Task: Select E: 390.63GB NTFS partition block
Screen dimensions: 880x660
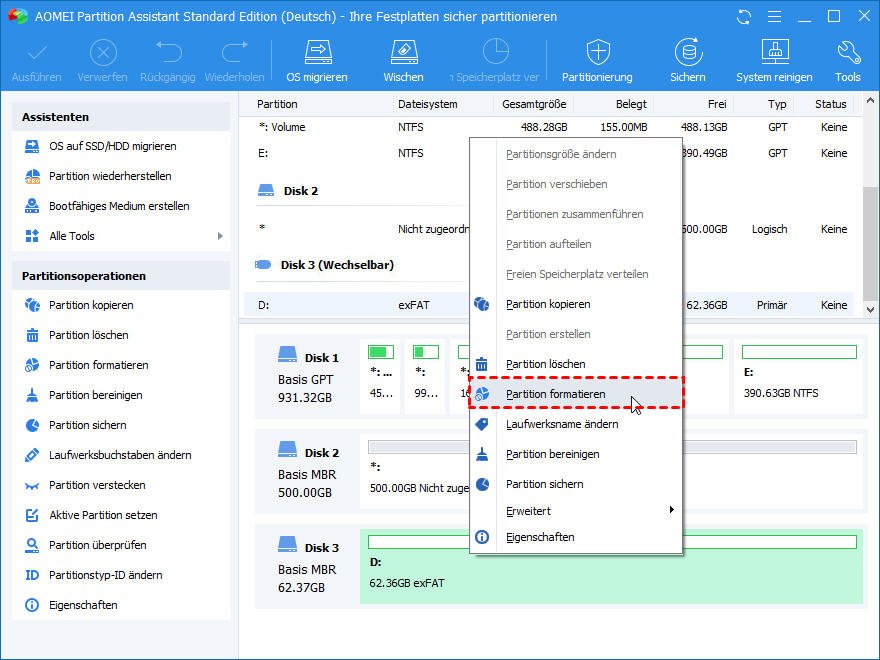Action: pos(798,377)
